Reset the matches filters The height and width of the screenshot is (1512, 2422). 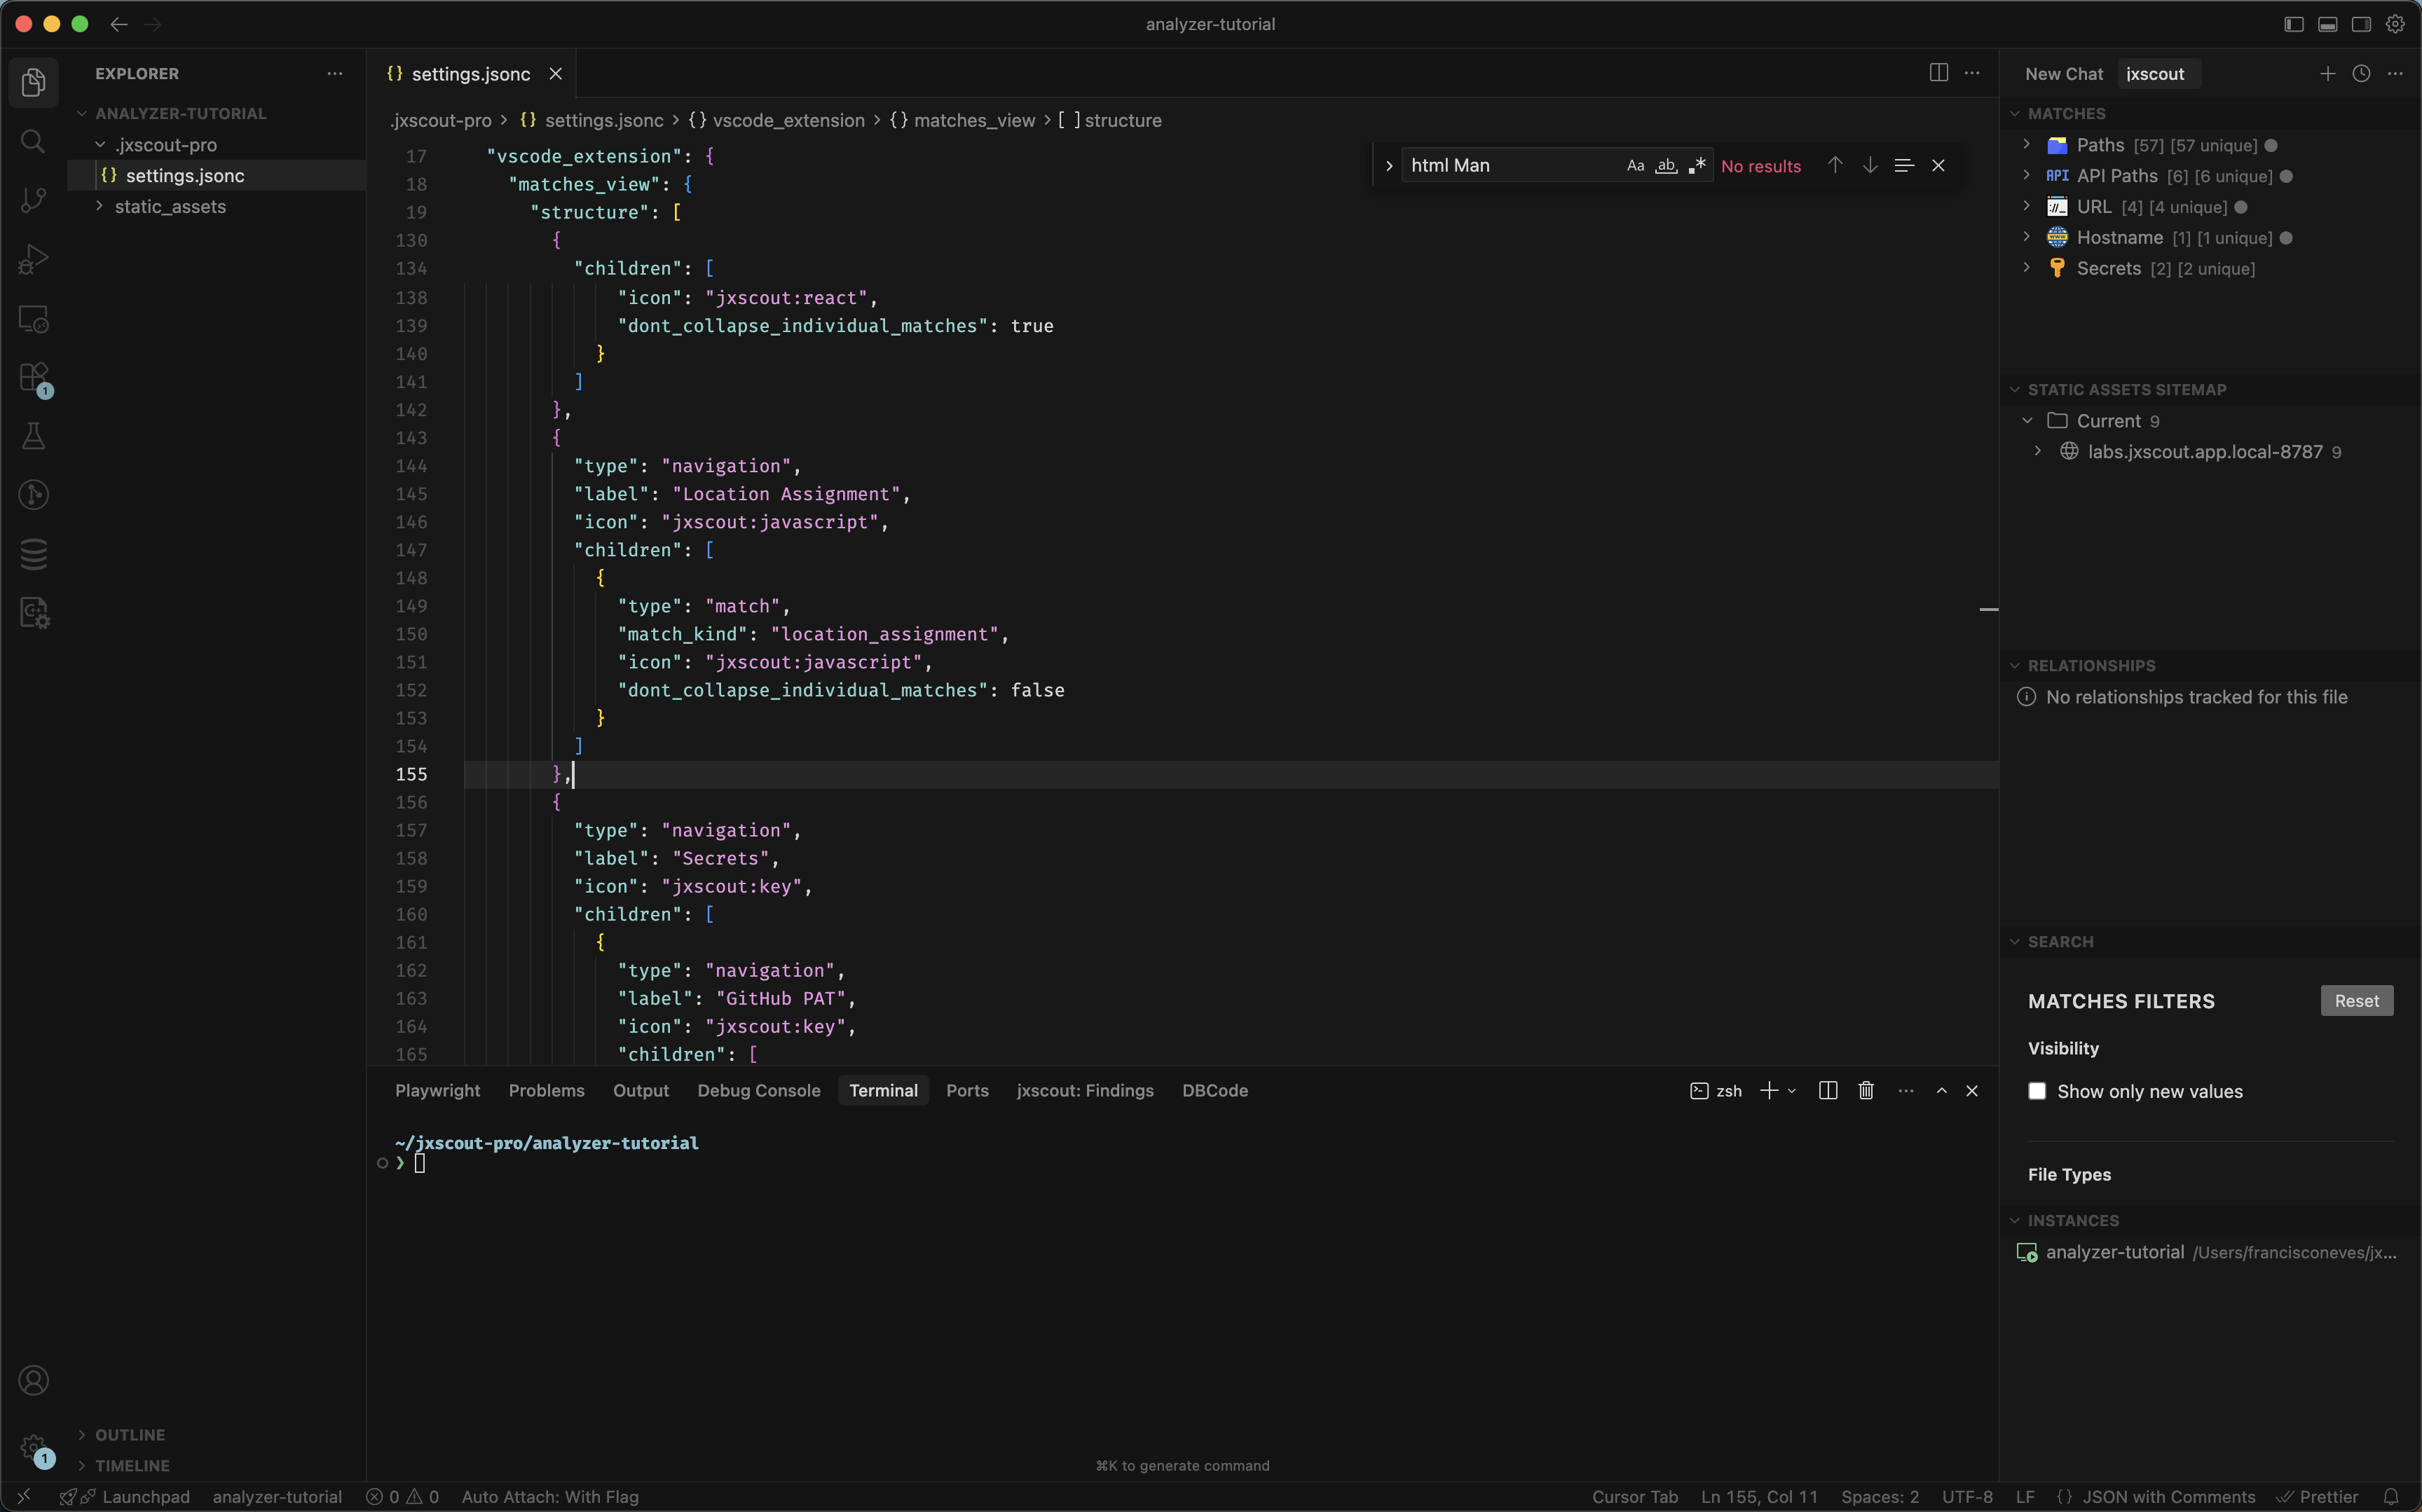2356,1001
